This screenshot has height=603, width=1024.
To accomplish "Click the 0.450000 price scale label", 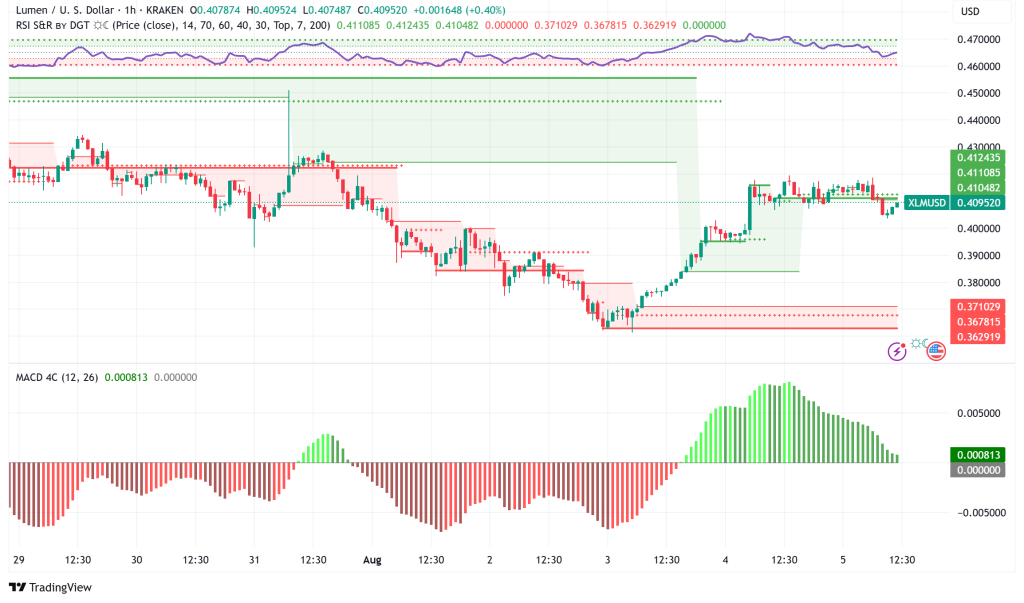I will (x=978, y=93).
